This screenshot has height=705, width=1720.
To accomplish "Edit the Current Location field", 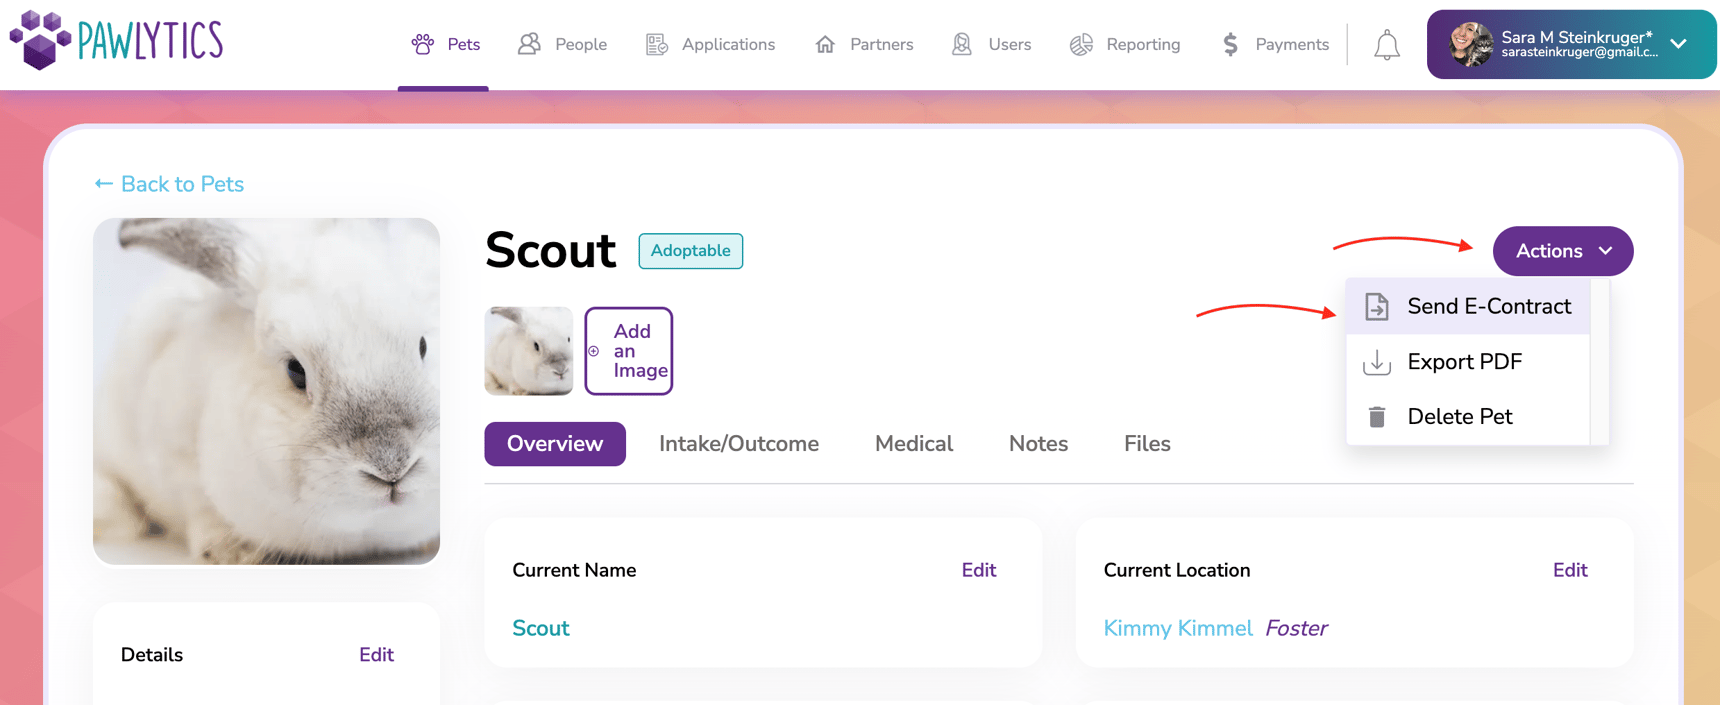I will [1570, 570].
